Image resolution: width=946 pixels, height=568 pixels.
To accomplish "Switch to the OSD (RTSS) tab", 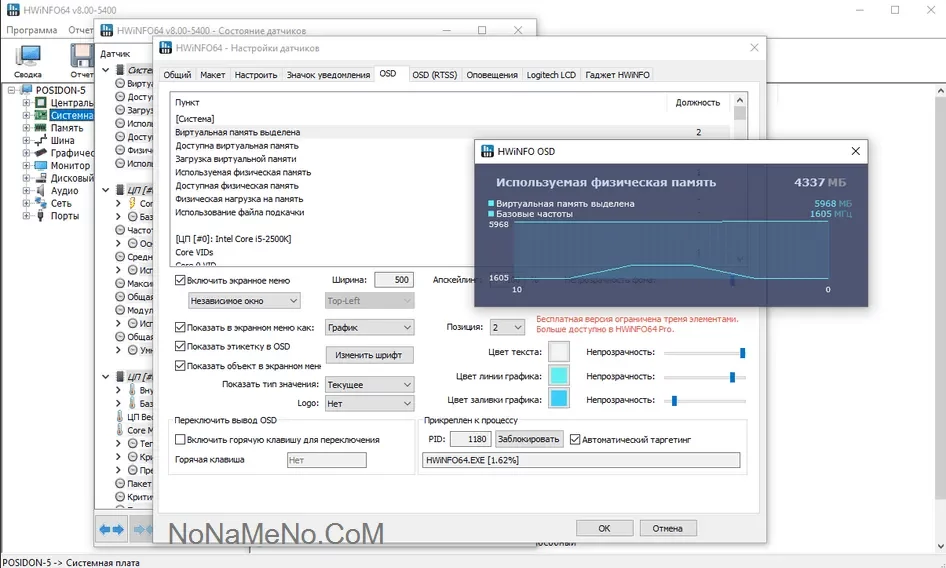I will point(434,75).
